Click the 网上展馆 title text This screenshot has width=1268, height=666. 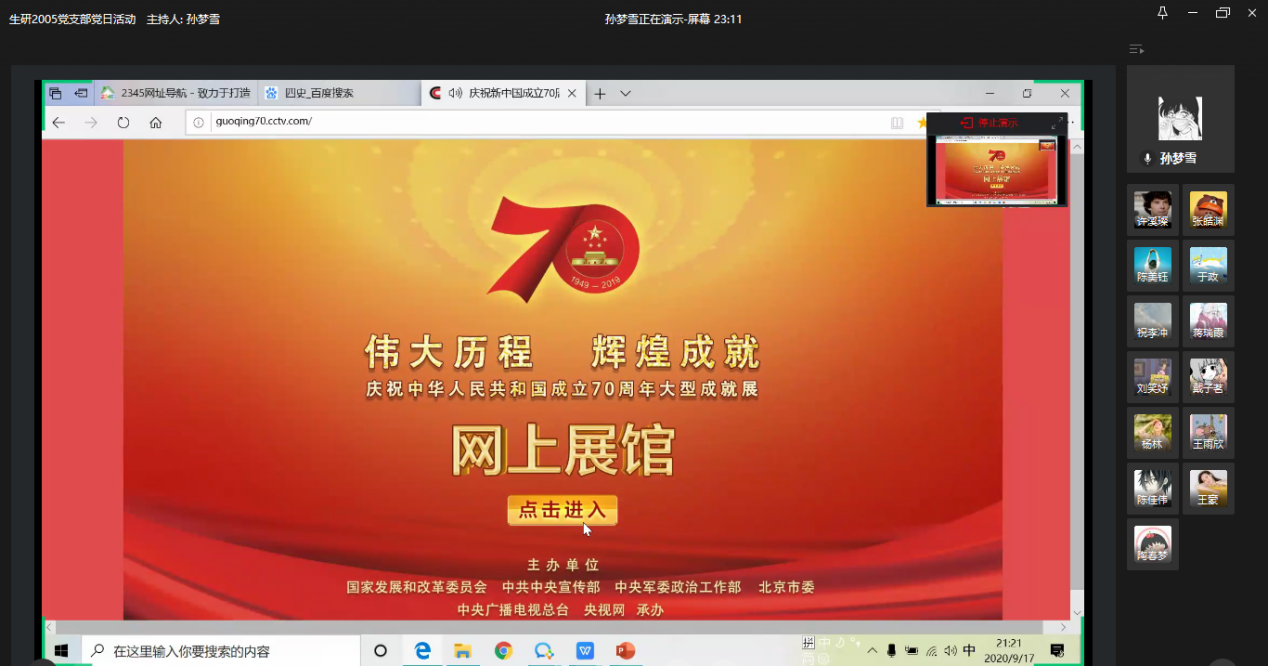tap(563, 451)
